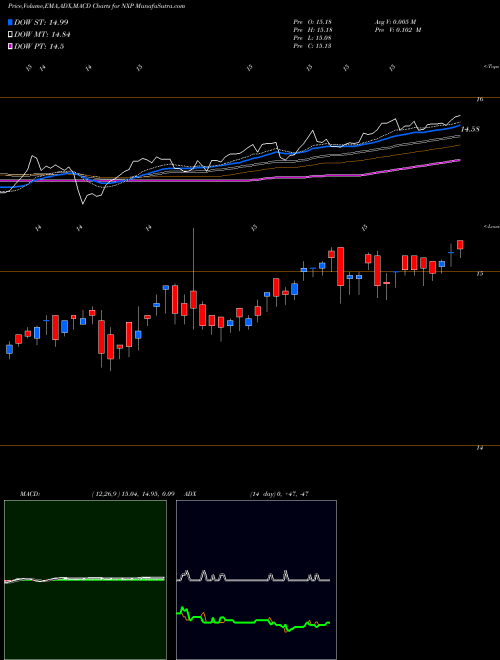Click the 'Pre H: 15.18' value
Screen dimensions: 500x660
312,30
